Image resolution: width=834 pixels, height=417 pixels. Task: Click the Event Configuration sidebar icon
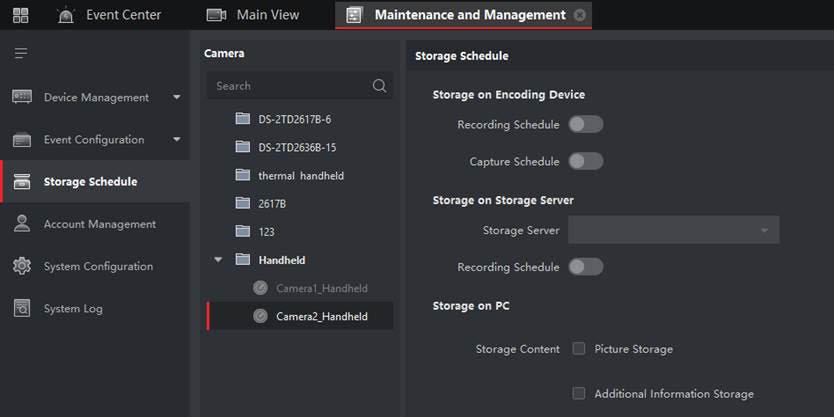tap(22, 140)
